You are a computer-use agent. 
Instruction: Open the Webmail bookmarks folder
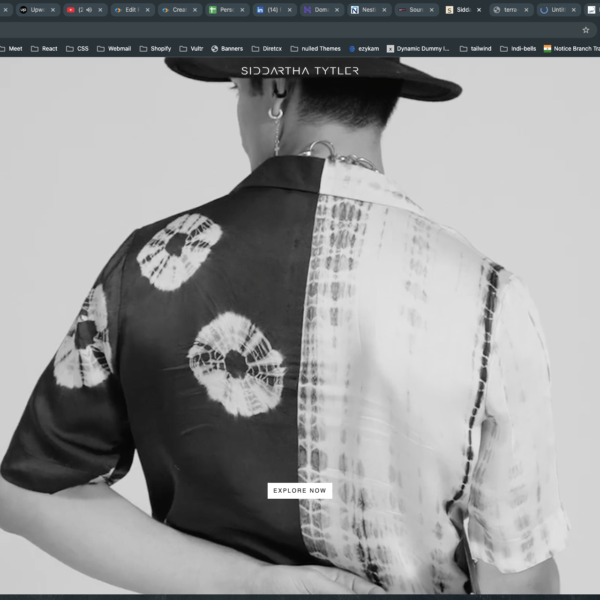[x=114, y=49]
